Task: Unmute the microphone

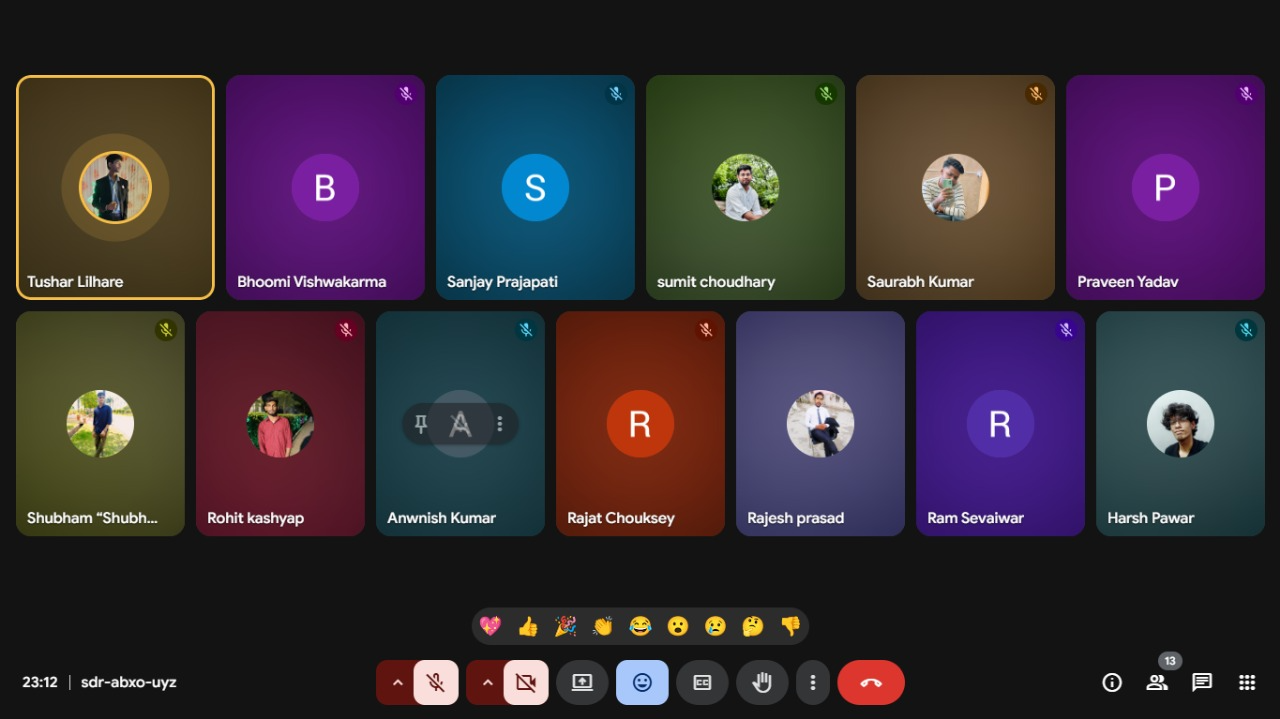Action: pyautogui.click(x=436, y=683)
